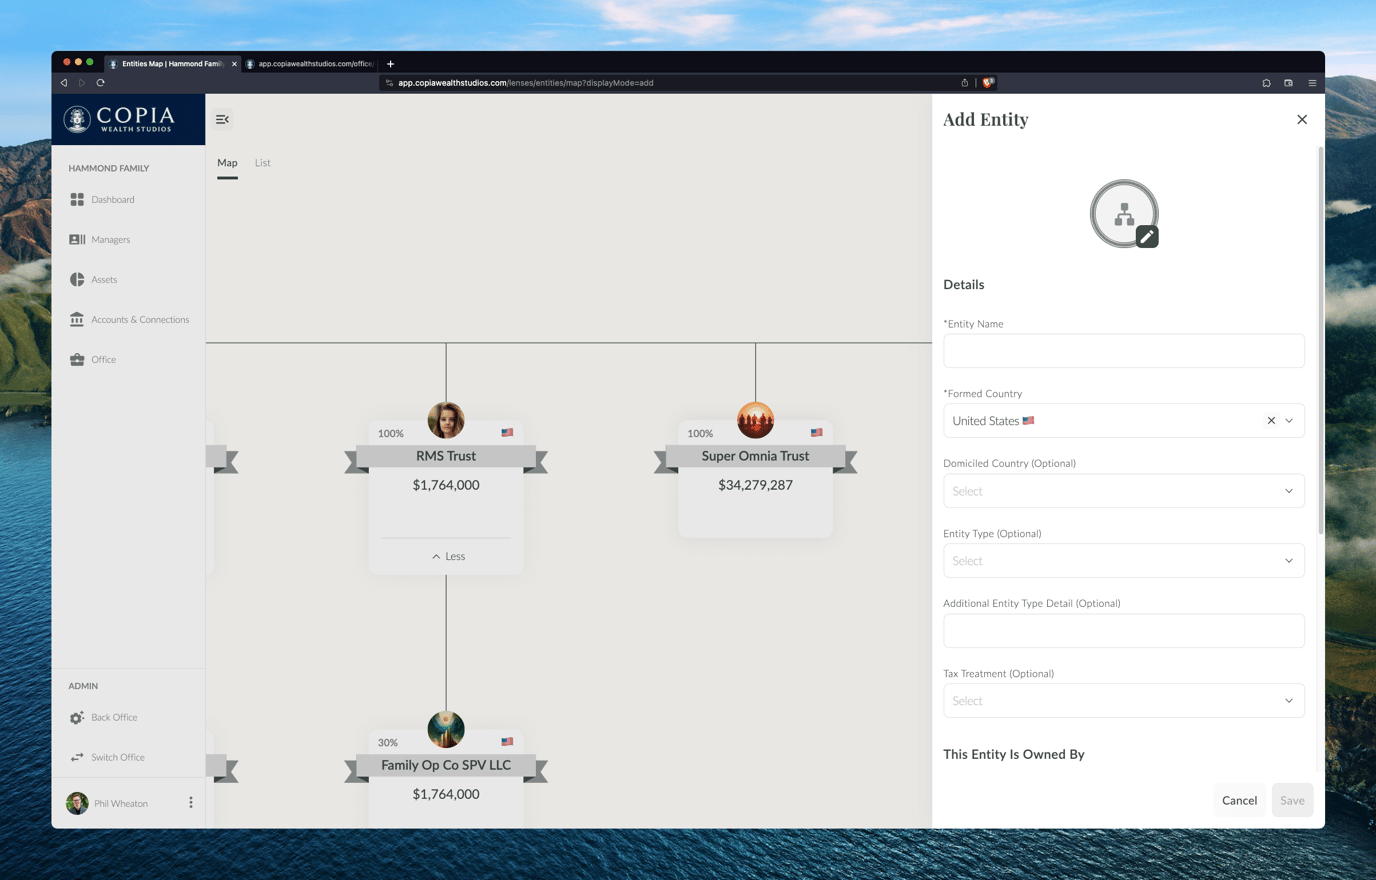1376x880 pixels.
Task: Save the new entity
Action: coord(1292,800)
